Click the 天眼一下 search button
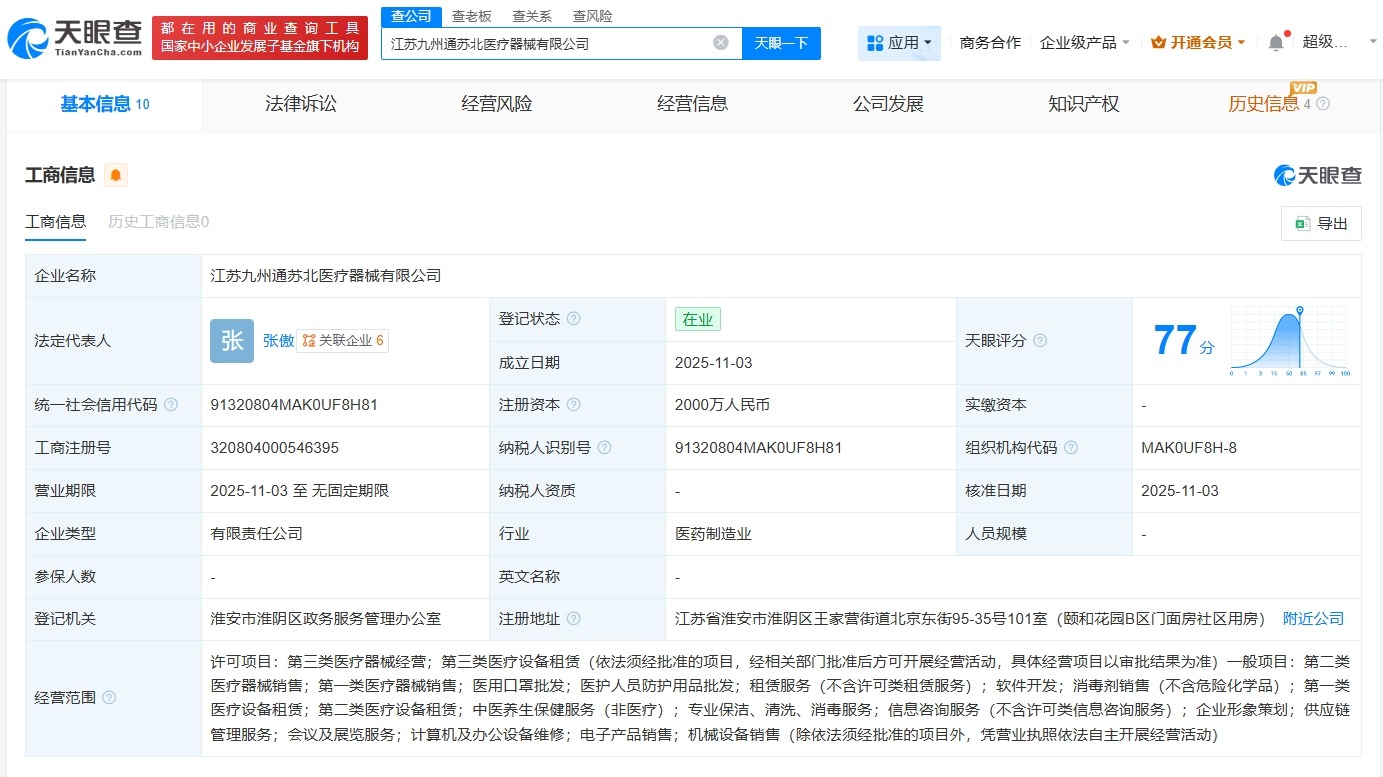The image size is (1383, 777). 782,42
